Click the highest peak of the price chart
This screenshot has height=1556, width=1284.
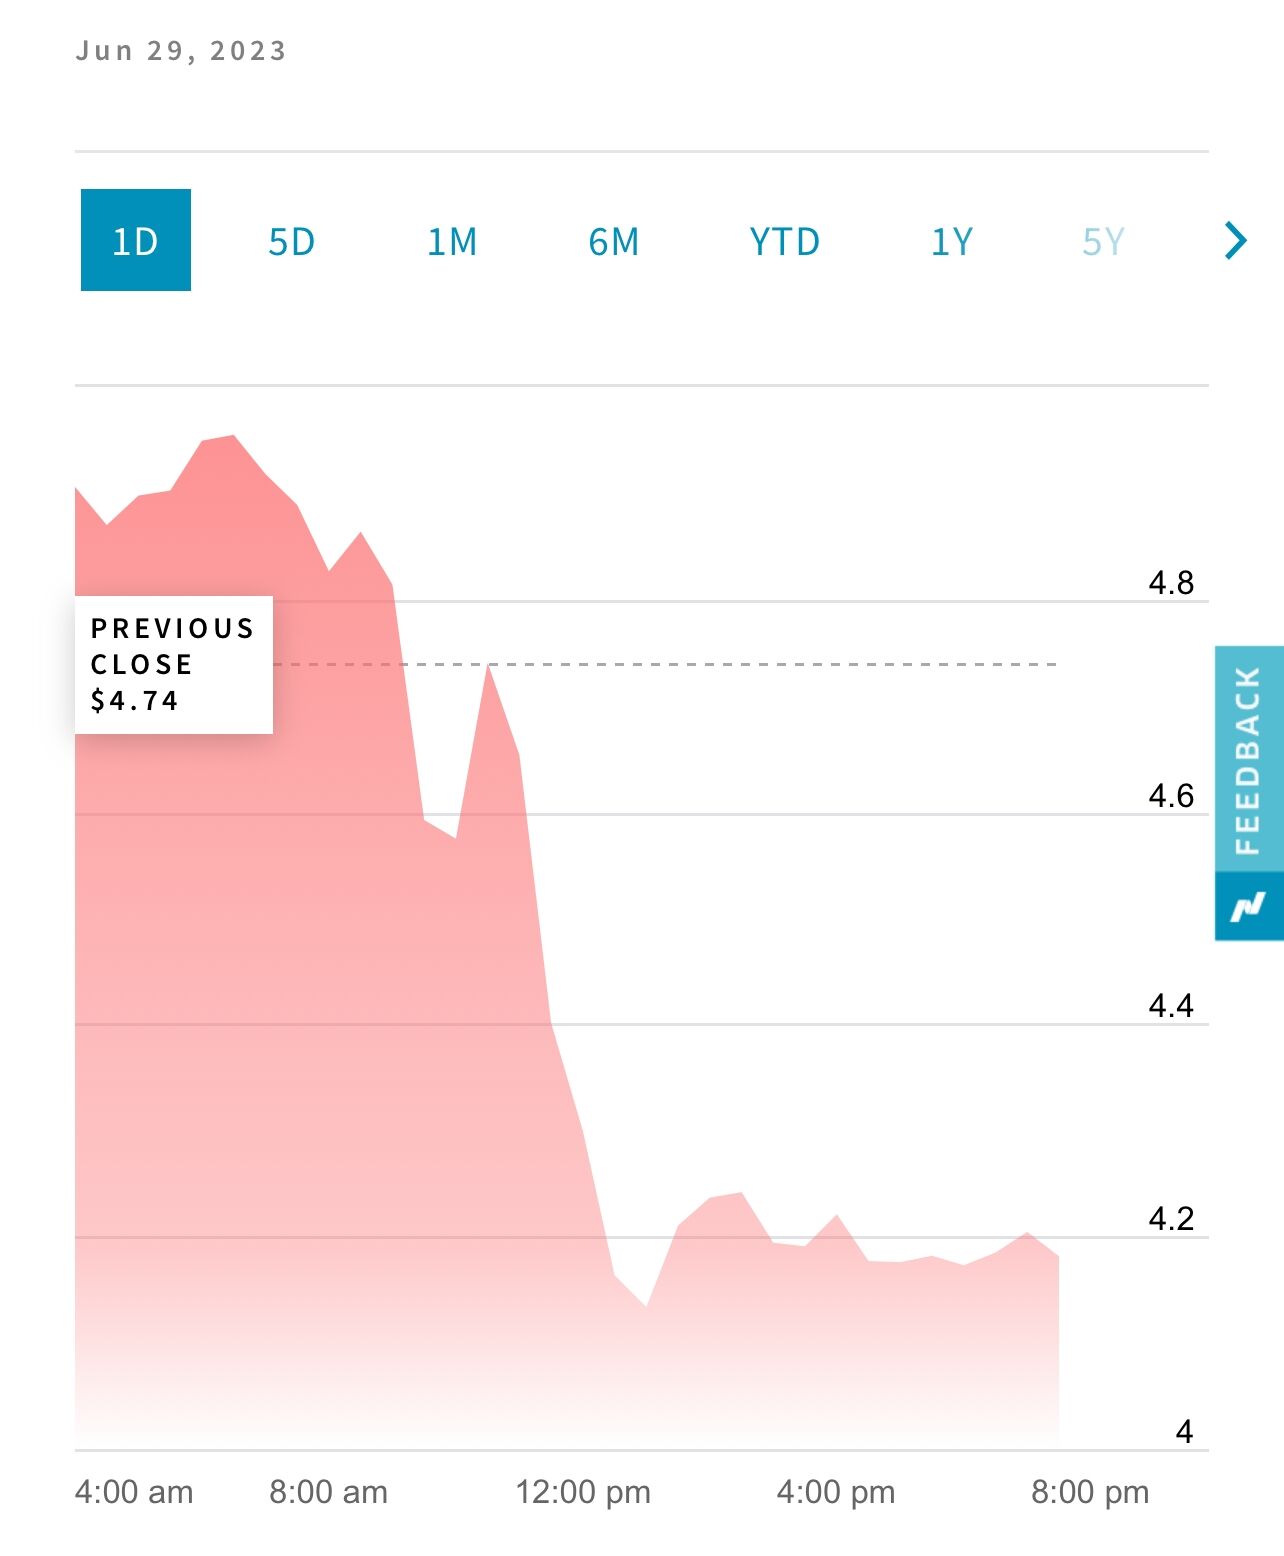pos(233,437)
